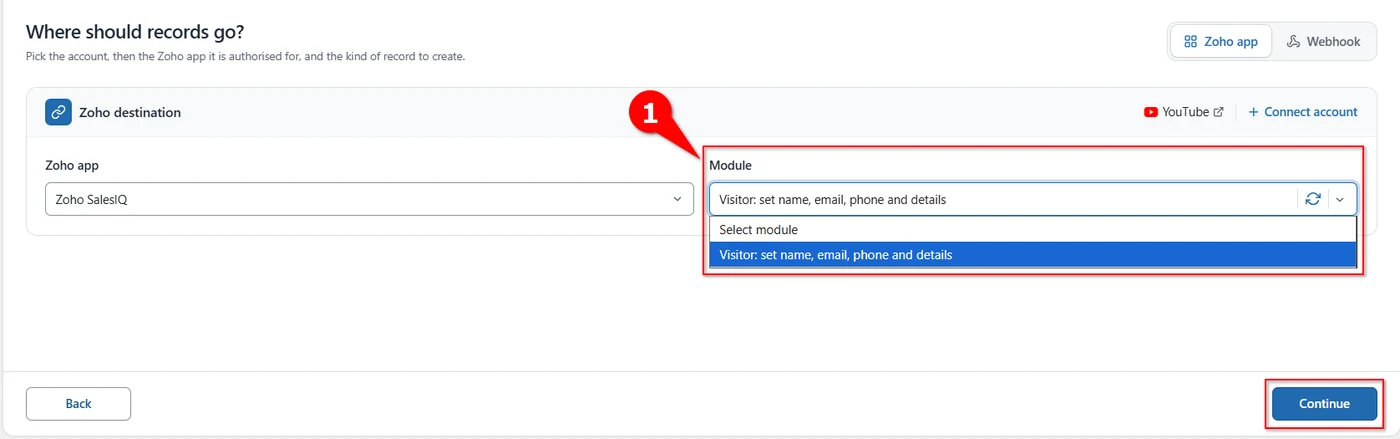Click the Where should records go? heading
Viewport: 1400px width, 439px height.
pos(135,32)
